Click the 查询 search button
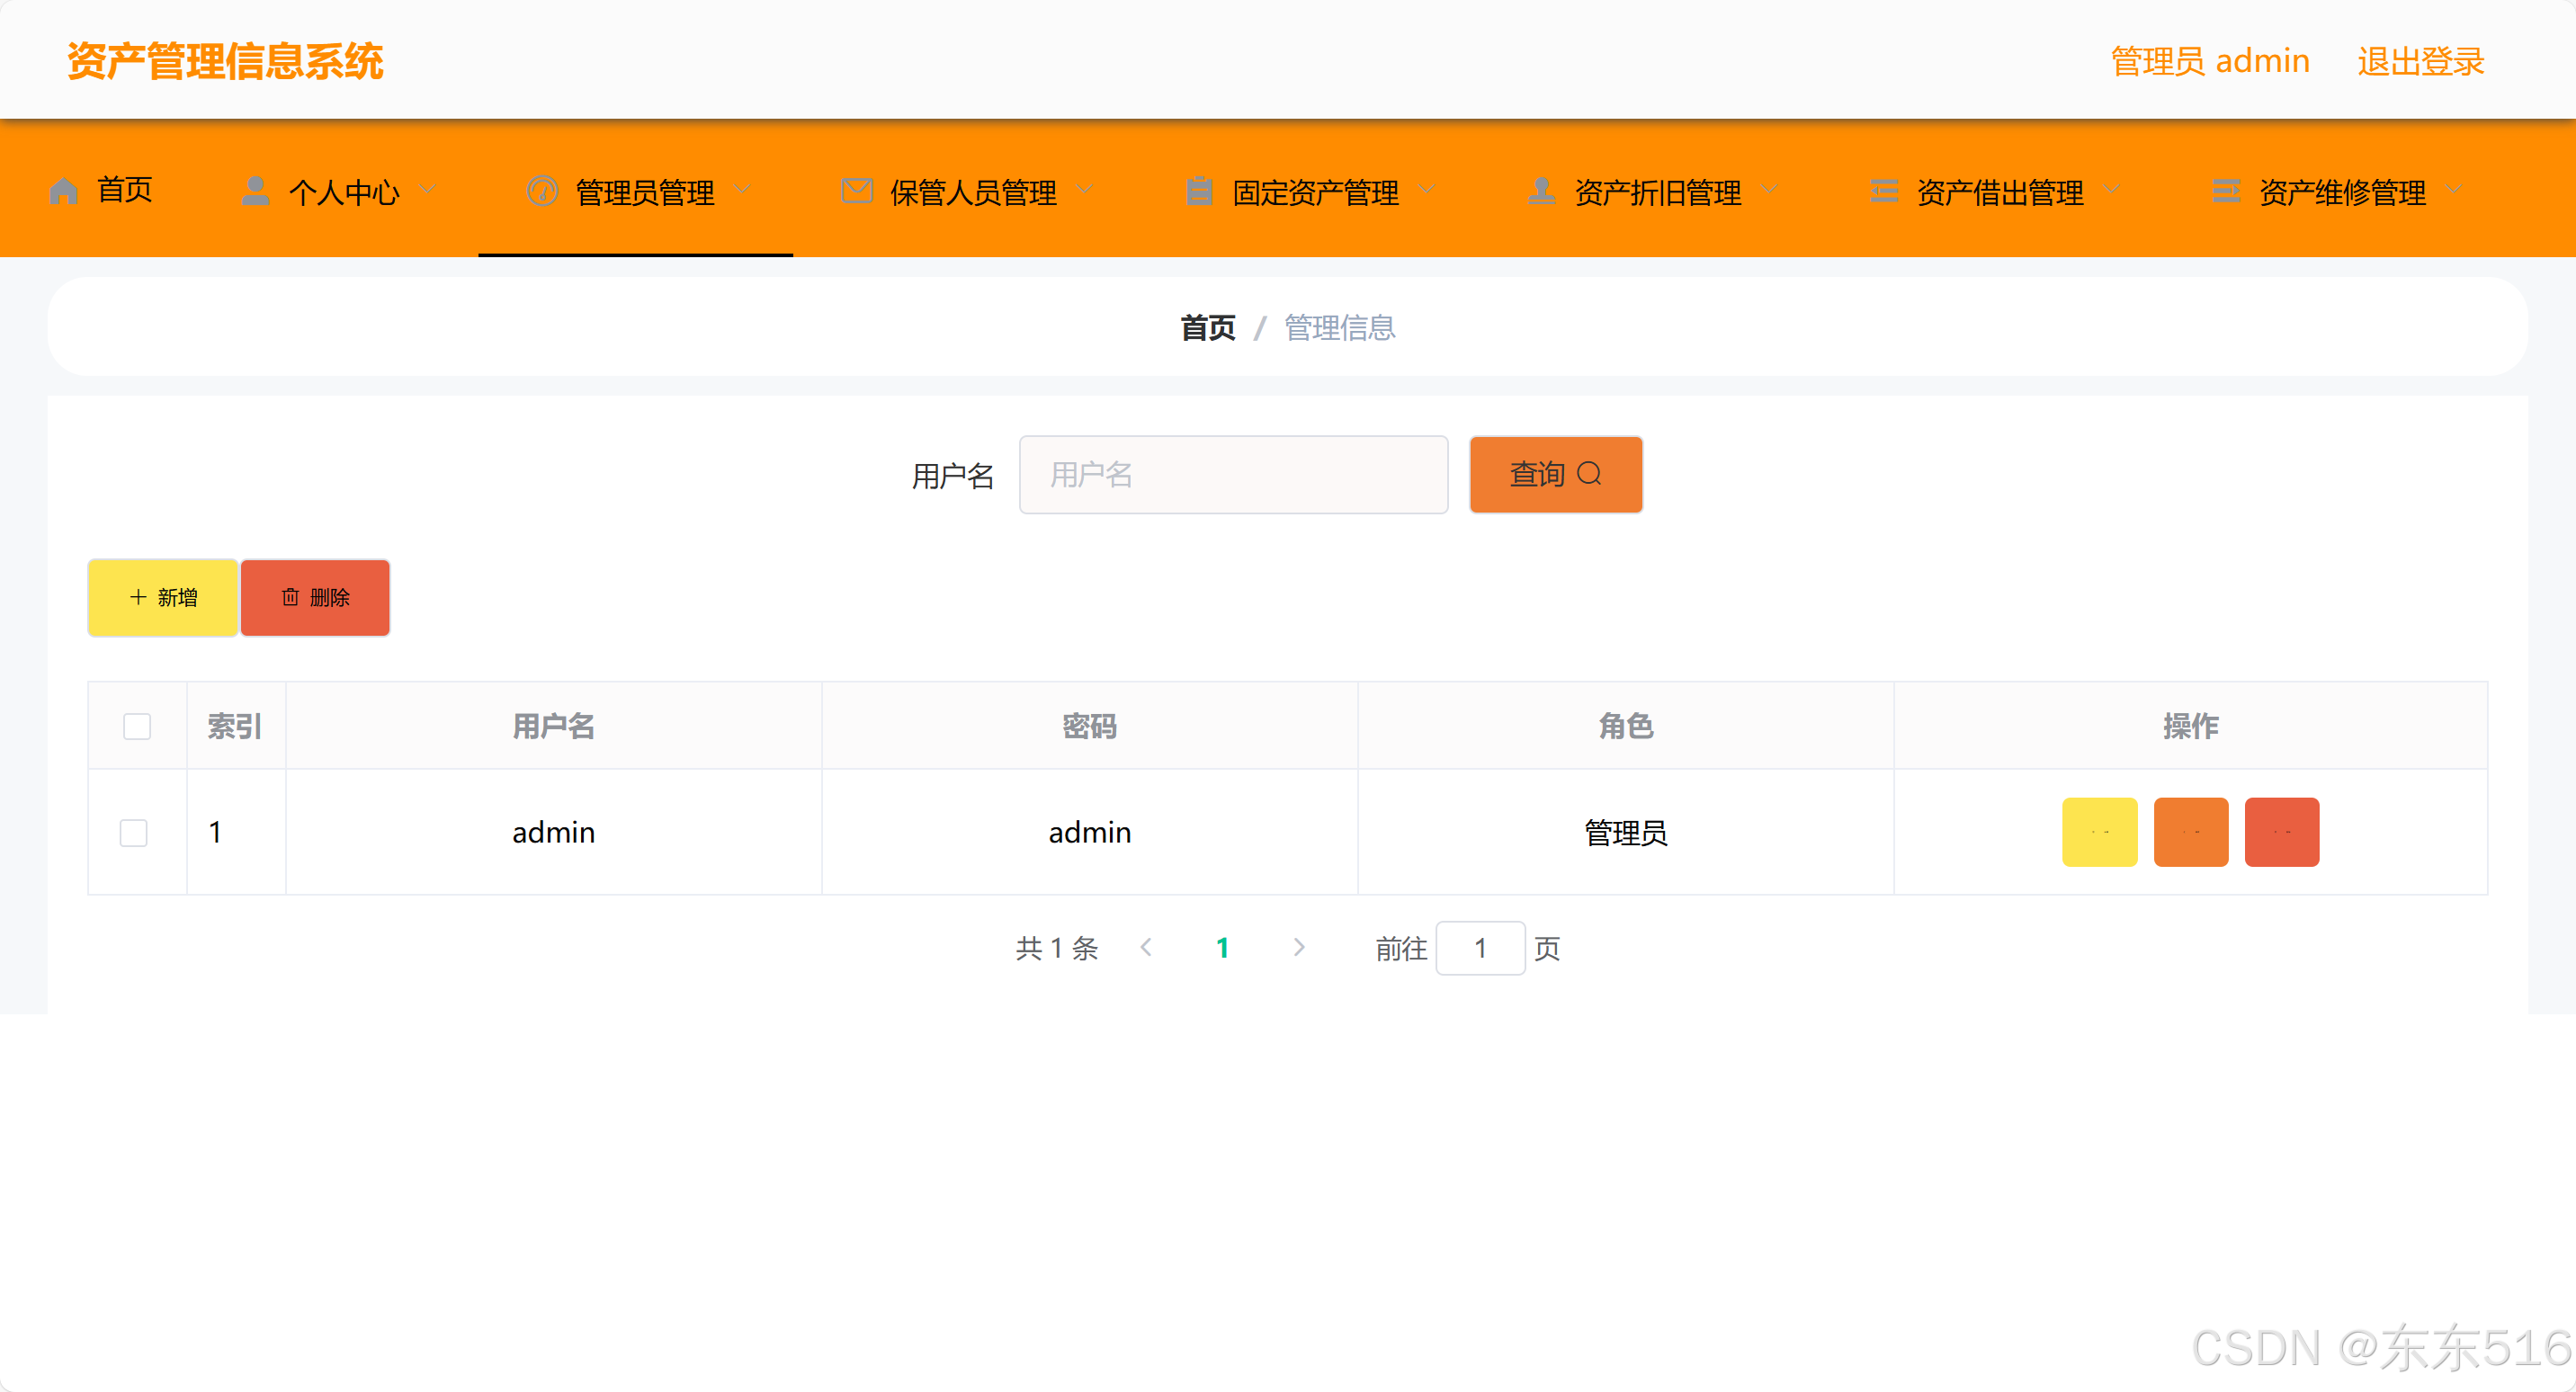Screen dimensions: 2576x1392 [x=1555, y=474]
